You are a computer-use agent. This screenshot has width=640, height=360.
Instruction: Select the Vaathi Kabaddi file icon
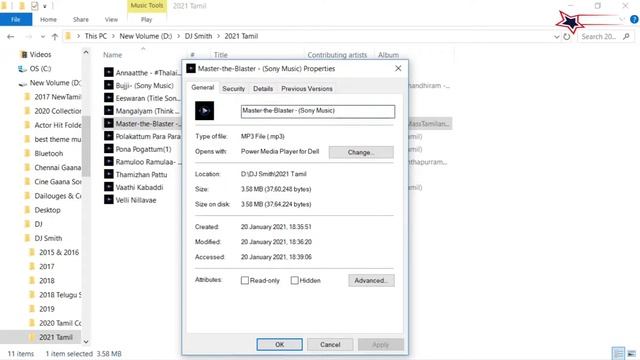(109, 187)
